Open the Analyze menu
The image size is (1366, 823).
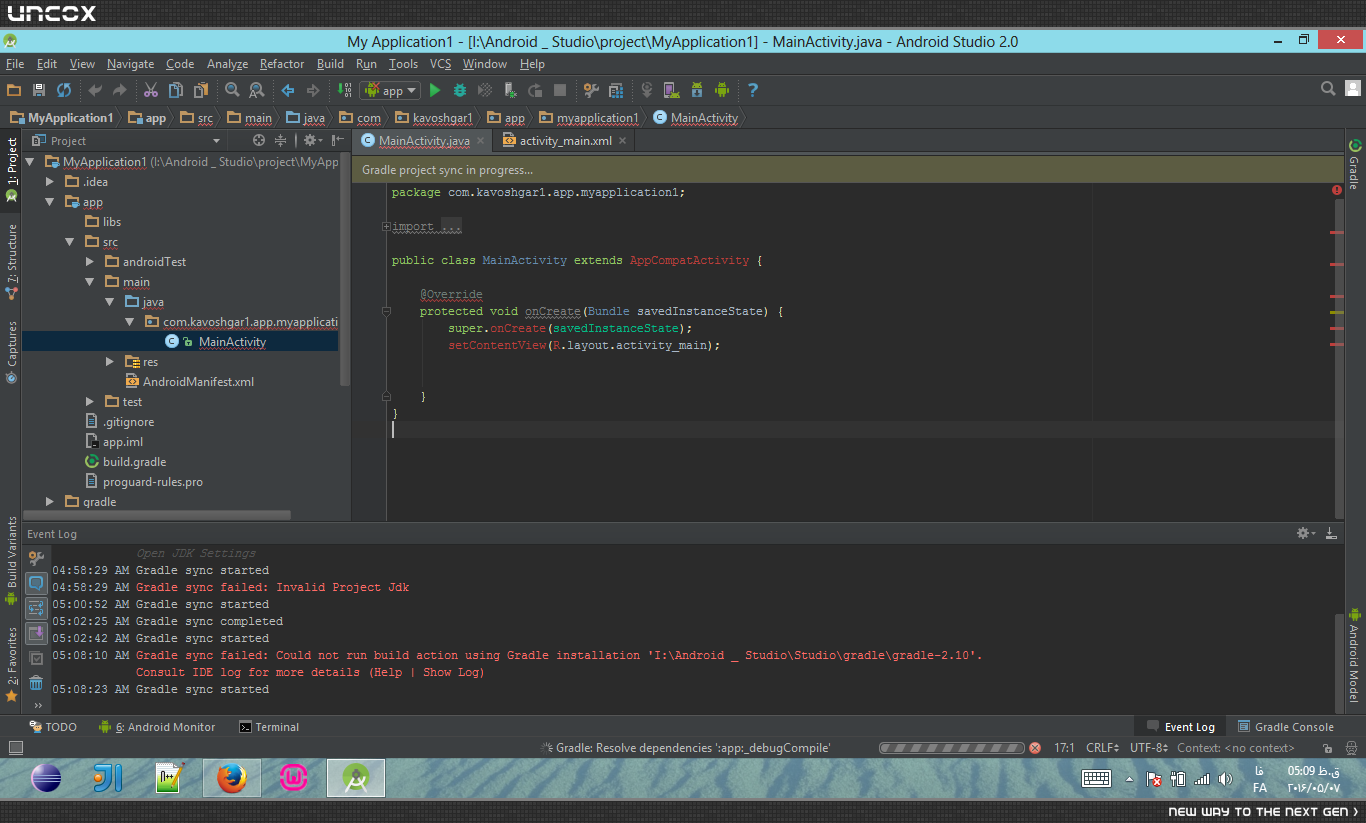click(x=227, y=64)
